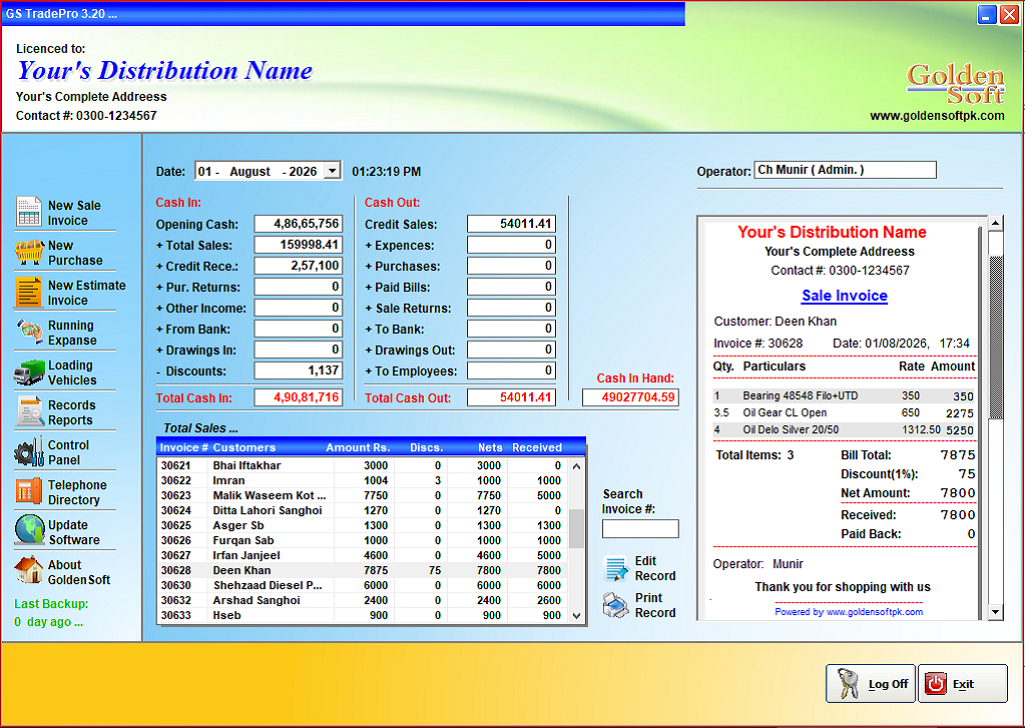
Task: Click the Golden Soft logo
Action: 955,84
